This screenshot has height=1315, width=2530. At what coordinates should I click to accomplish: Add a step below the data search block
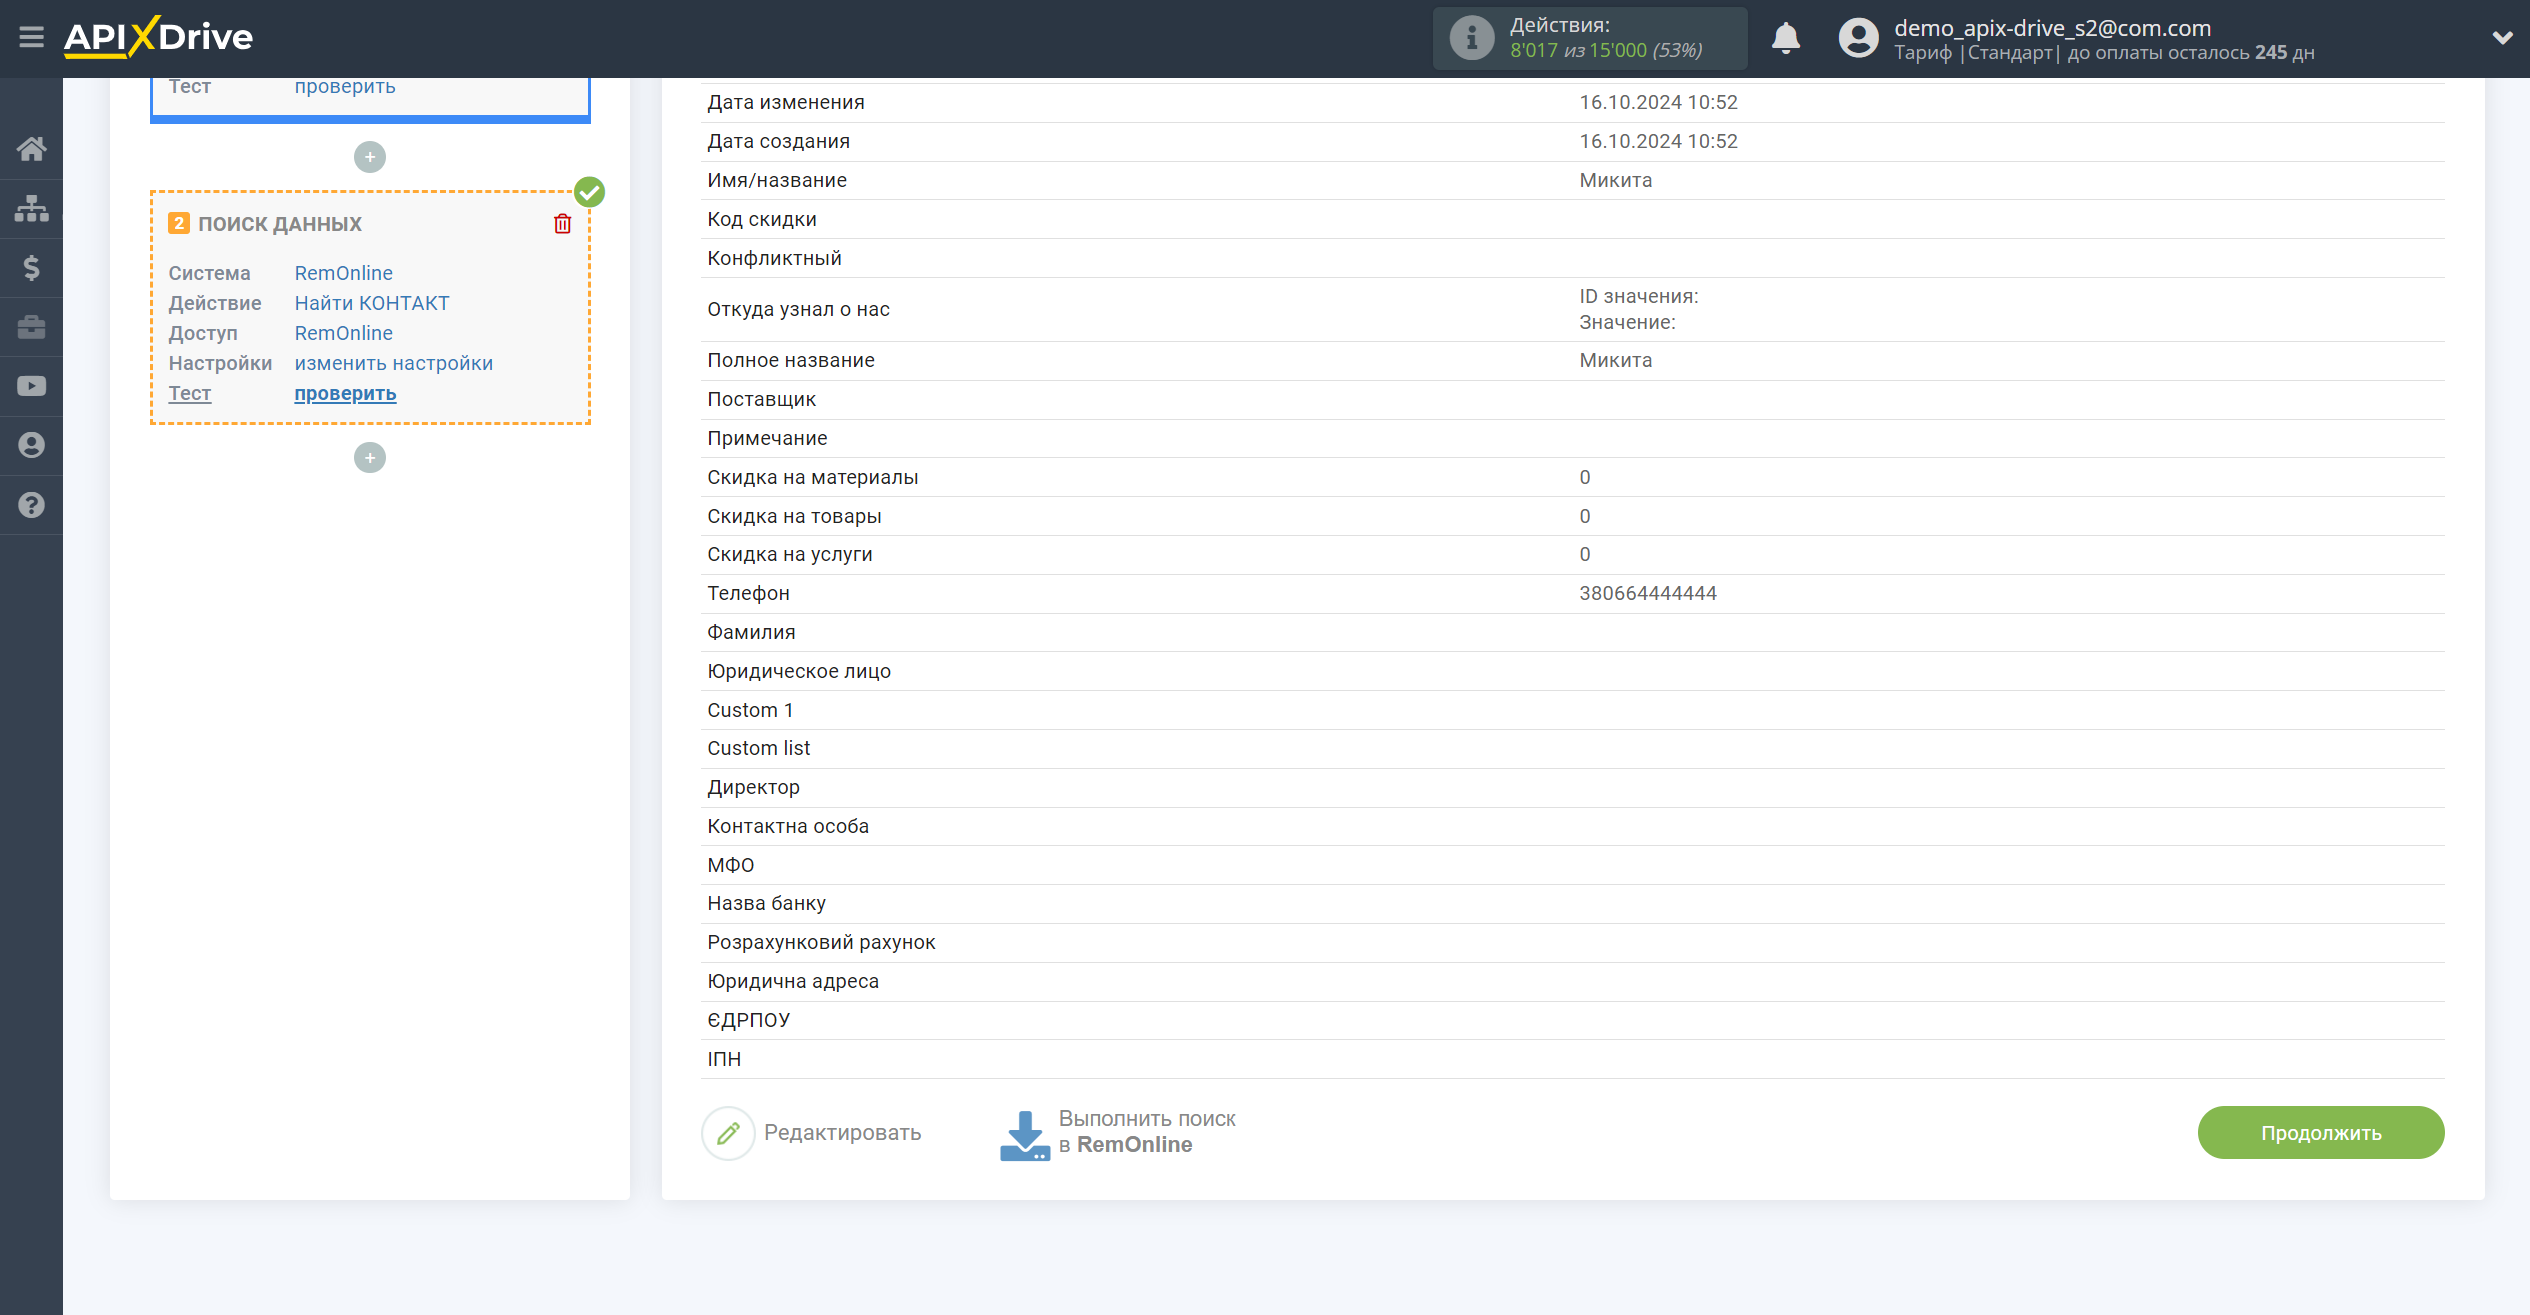tap(370, 458)
